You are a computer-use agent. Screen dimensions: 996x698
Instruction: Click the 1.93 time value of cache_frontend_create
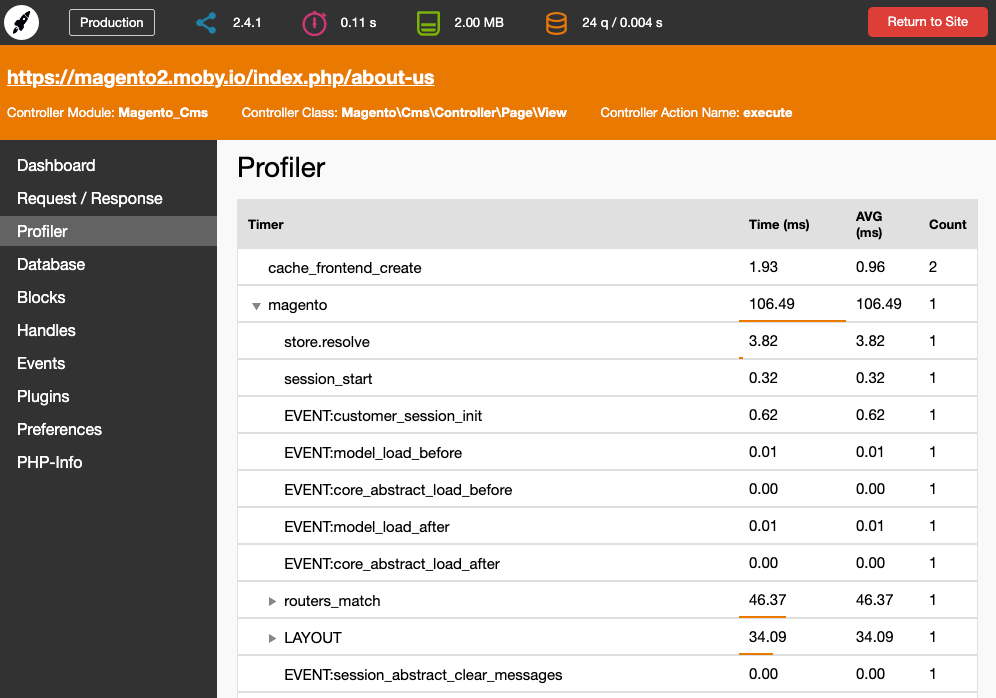763,267
